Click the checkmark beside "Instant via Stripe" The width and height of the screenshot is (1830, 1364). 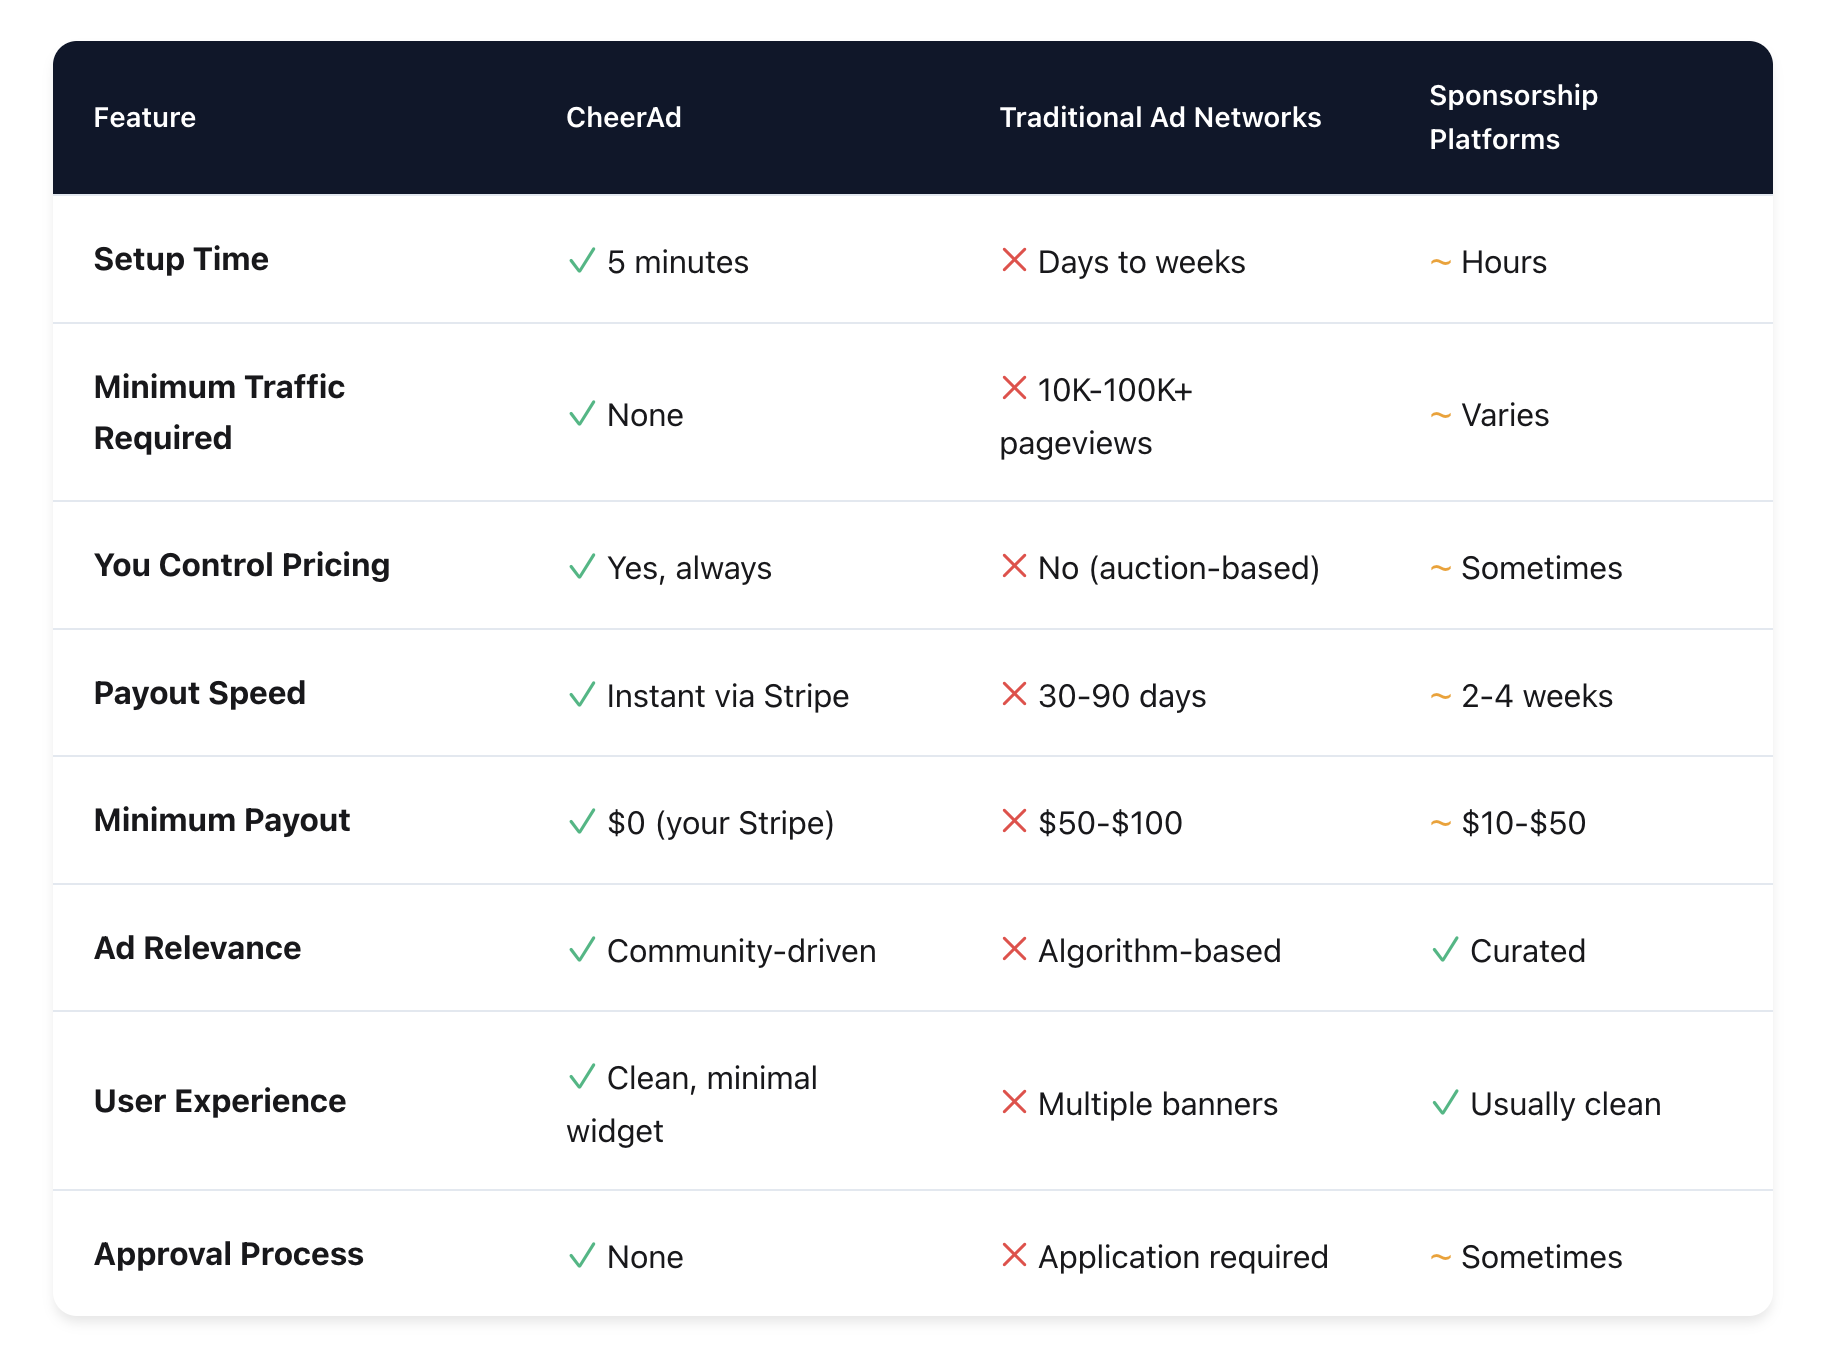(582, 695)
